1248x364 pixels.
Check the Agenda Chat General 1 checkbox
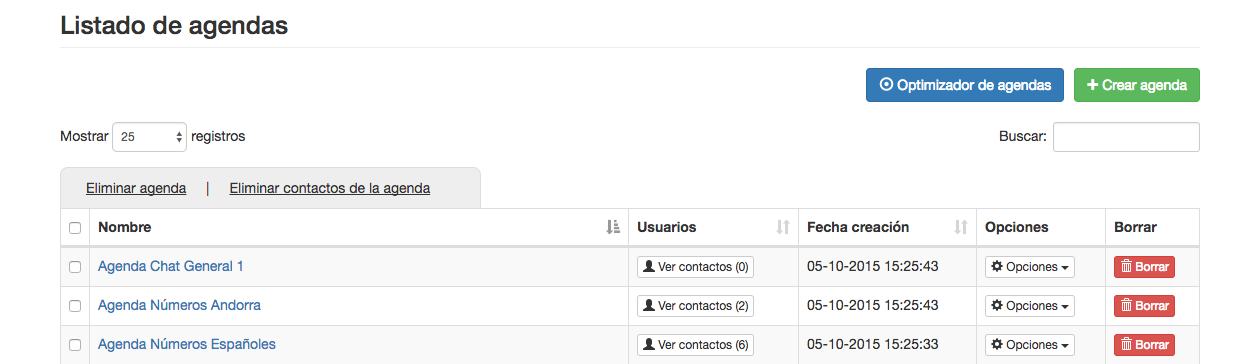75,267
